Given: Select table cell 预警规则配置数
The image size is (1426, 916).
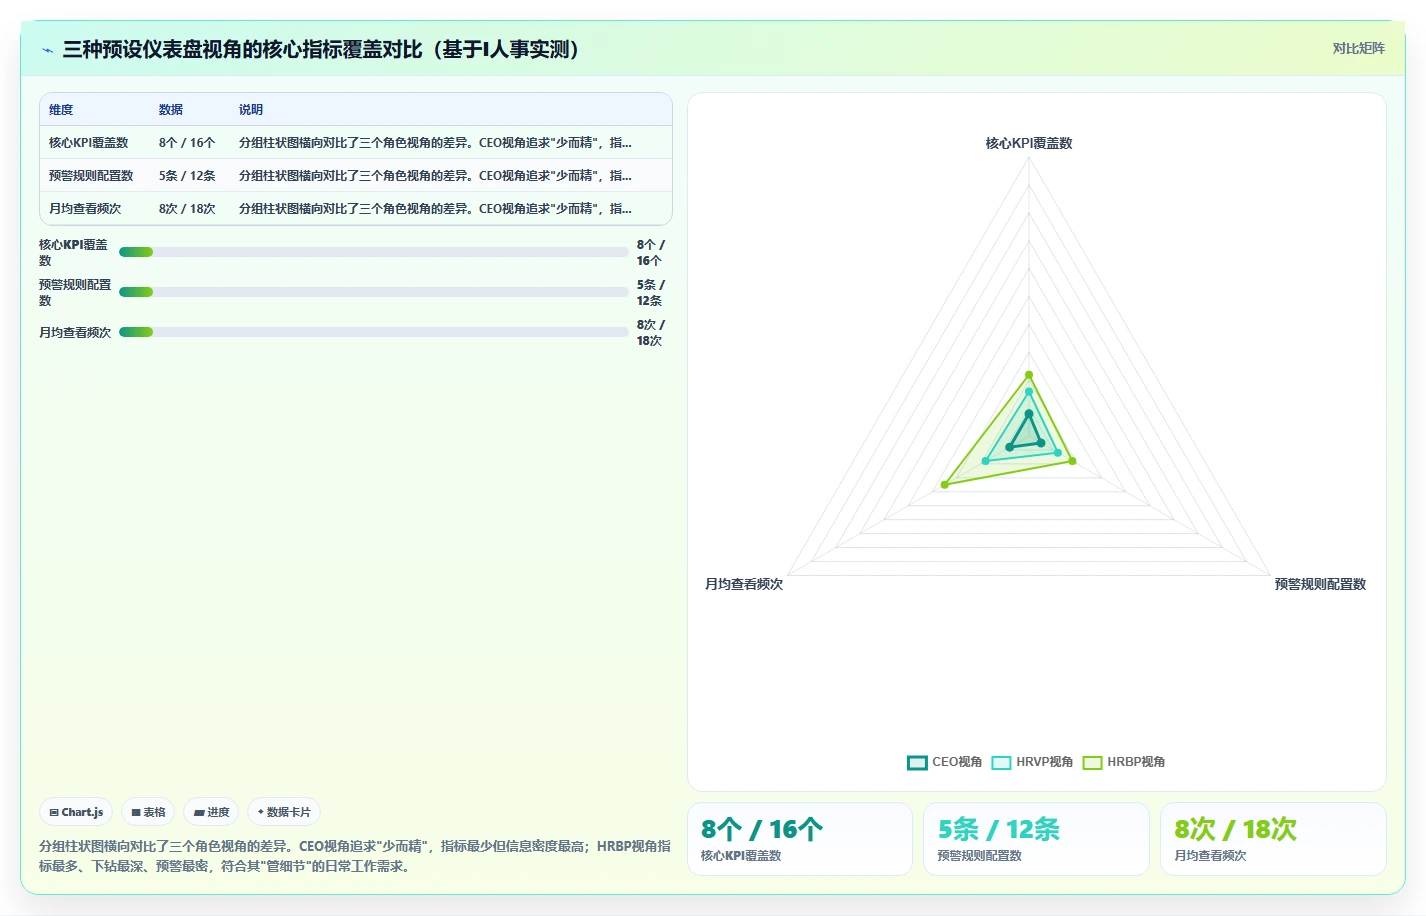Looking at the screenshot, I should click(x=91, y=176).
